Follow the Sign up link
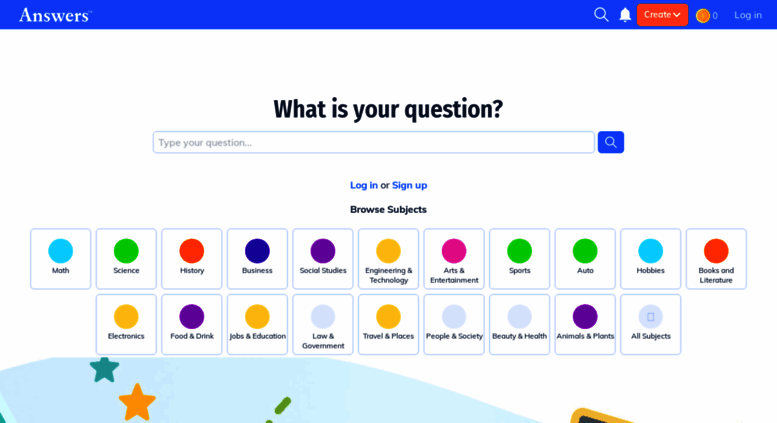 pyautogui.click(x=409, y=185)
